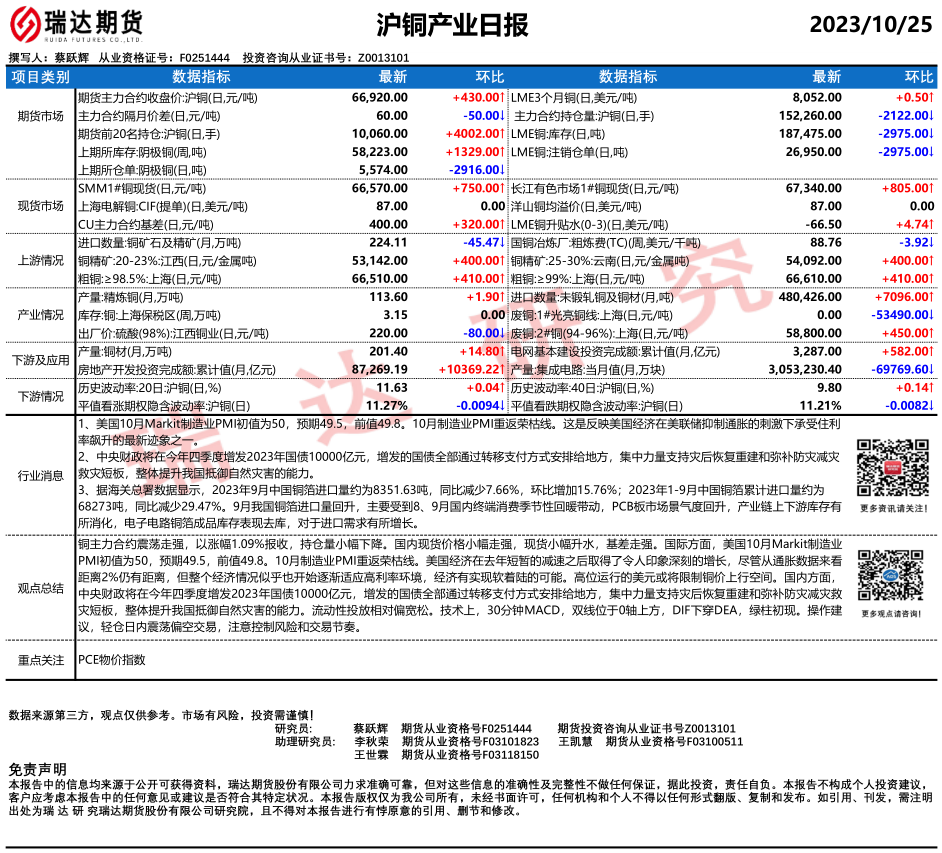Choose the 下游及应用 category cell
This screenshot has width=942, height=853.
pos(41,360)
